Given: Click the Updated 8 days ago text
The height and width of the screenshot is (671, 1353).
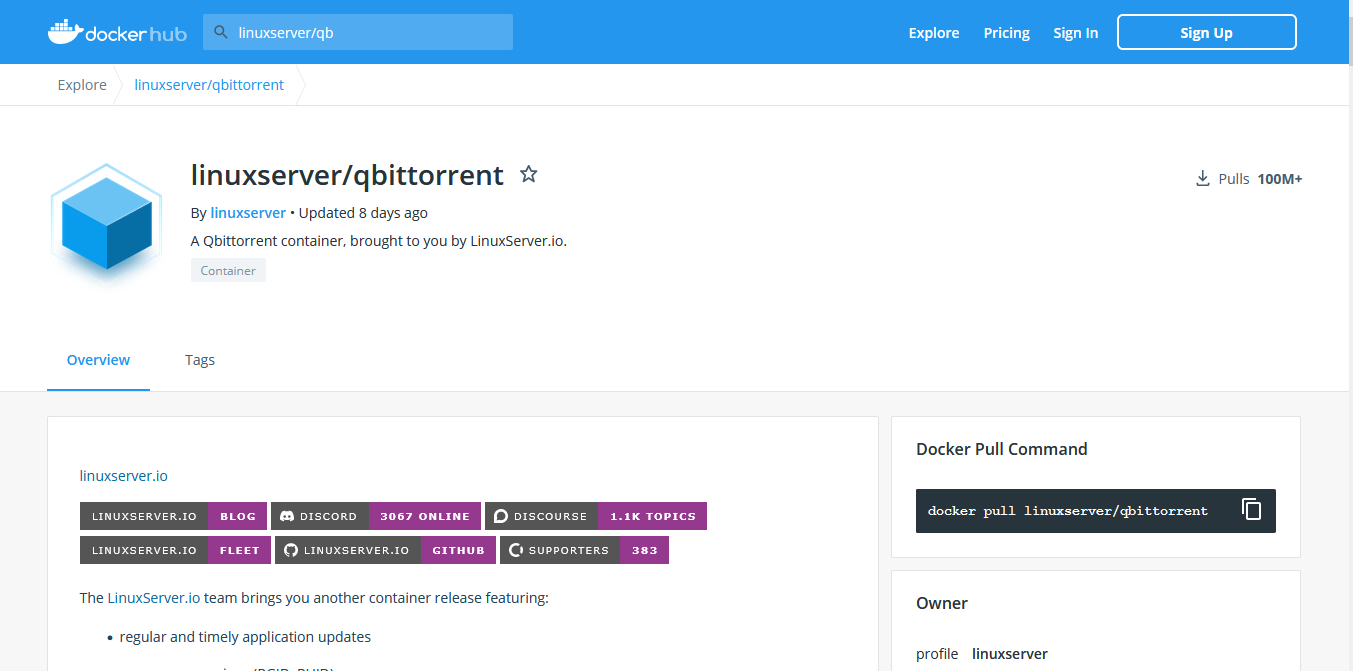Looking at the screenshot, I should 363,213.
